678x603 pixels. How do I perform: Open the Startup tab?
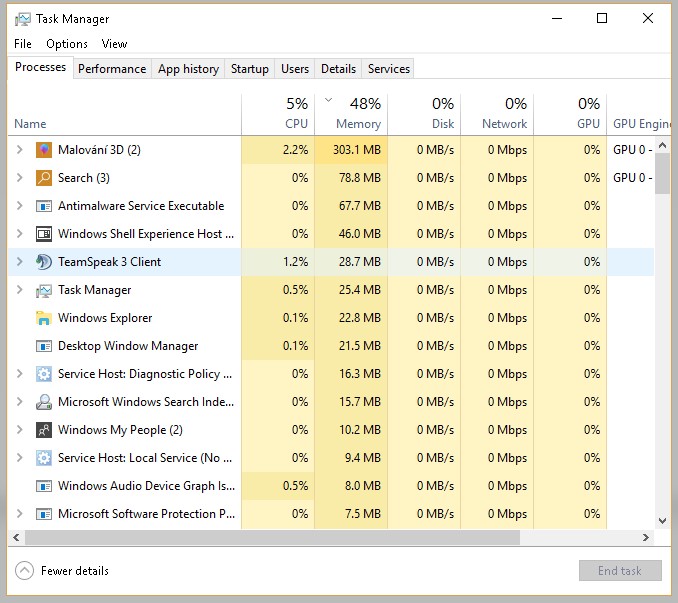tap(249, 69)
